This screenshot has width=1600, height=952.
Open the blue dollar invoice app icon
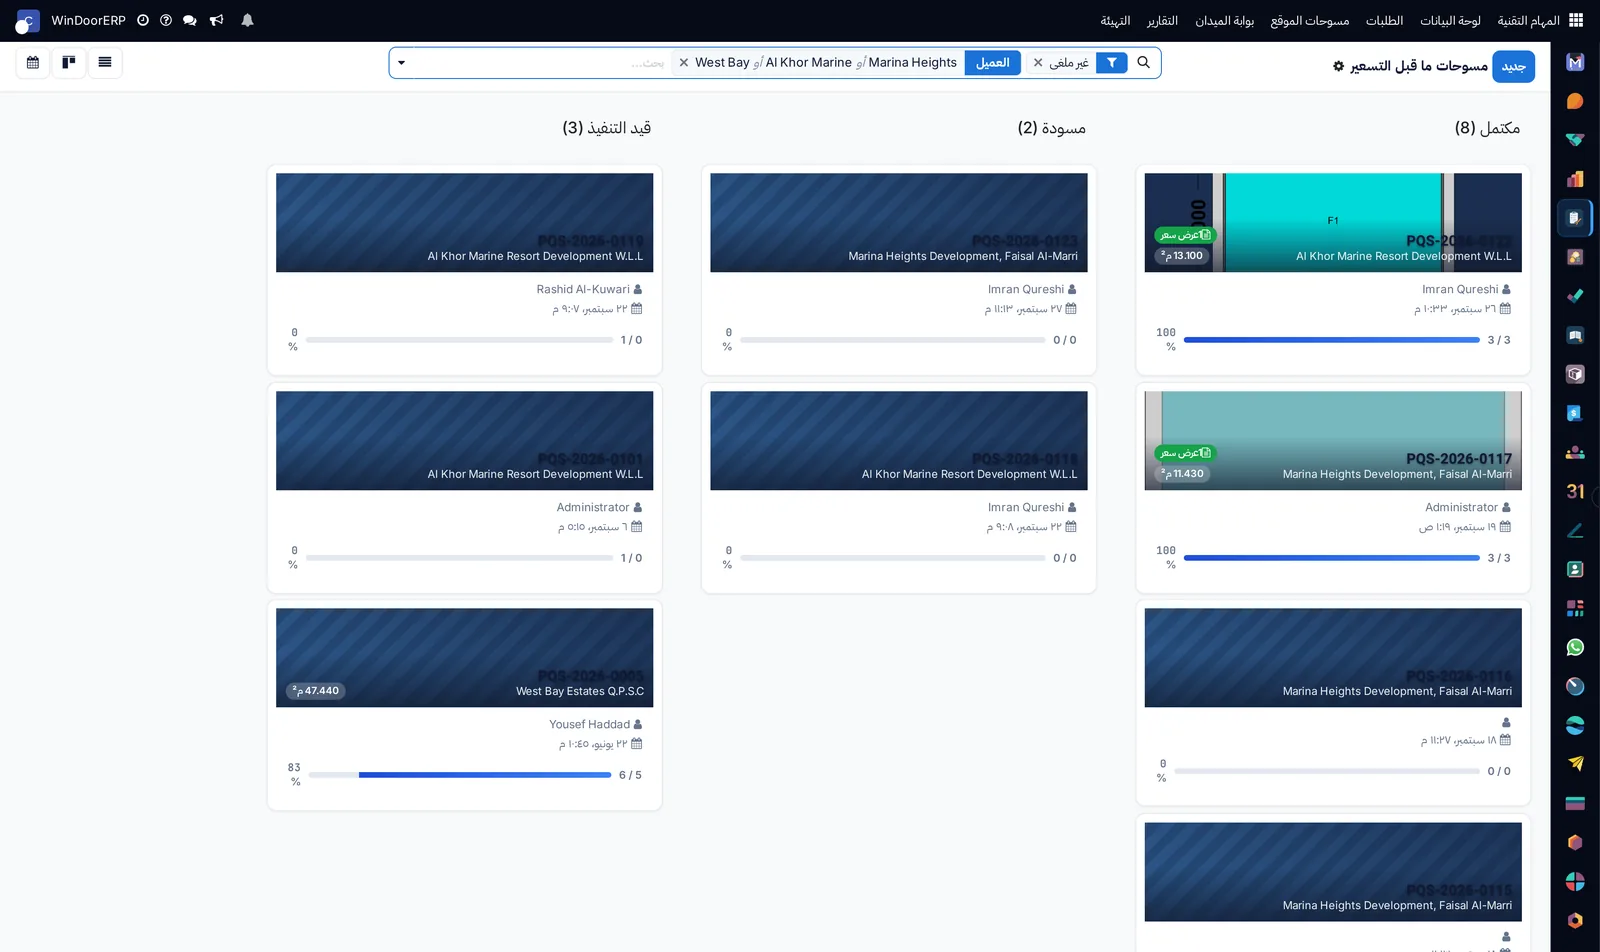[1575, 413]
